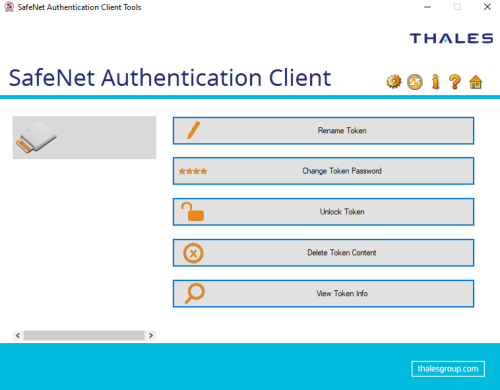Click Change Token Password button
This screenshot has width=500, height=390.
click(x=323, y=171)
